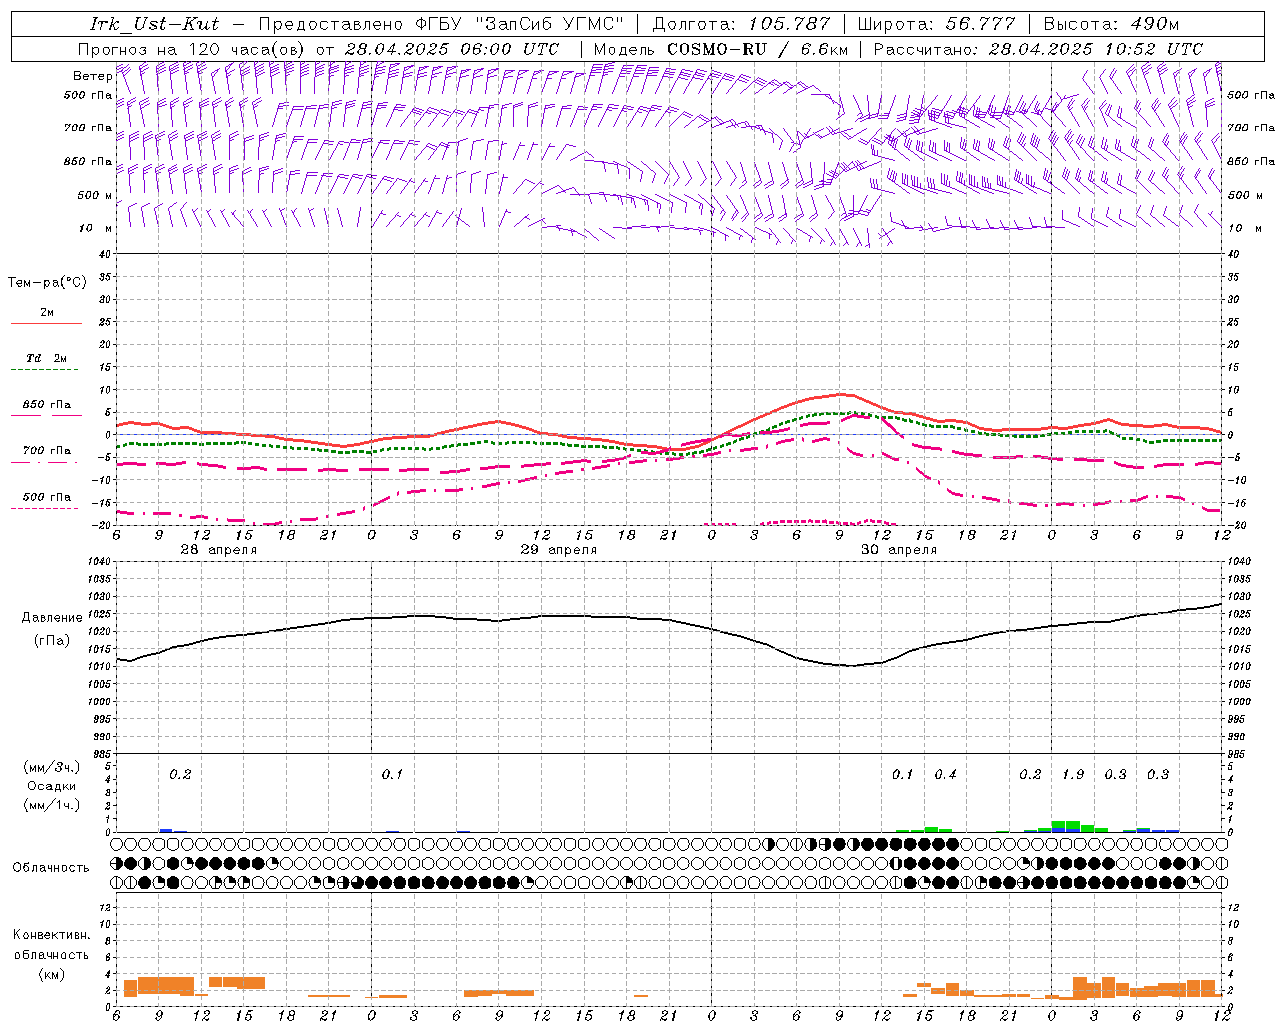This screenshot has height=1024, width=1280.
Task: Click the 28 апреля date label
Action: coord(218,550)
